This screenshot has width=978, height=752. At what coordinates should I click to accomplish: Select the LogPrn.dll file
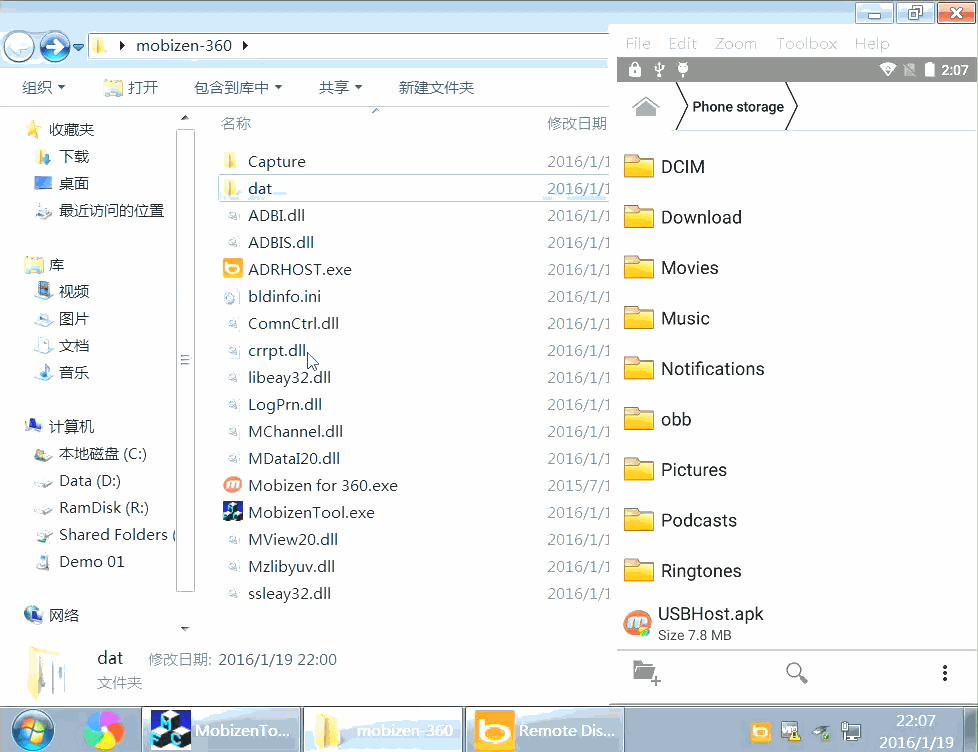coord(285,404)
